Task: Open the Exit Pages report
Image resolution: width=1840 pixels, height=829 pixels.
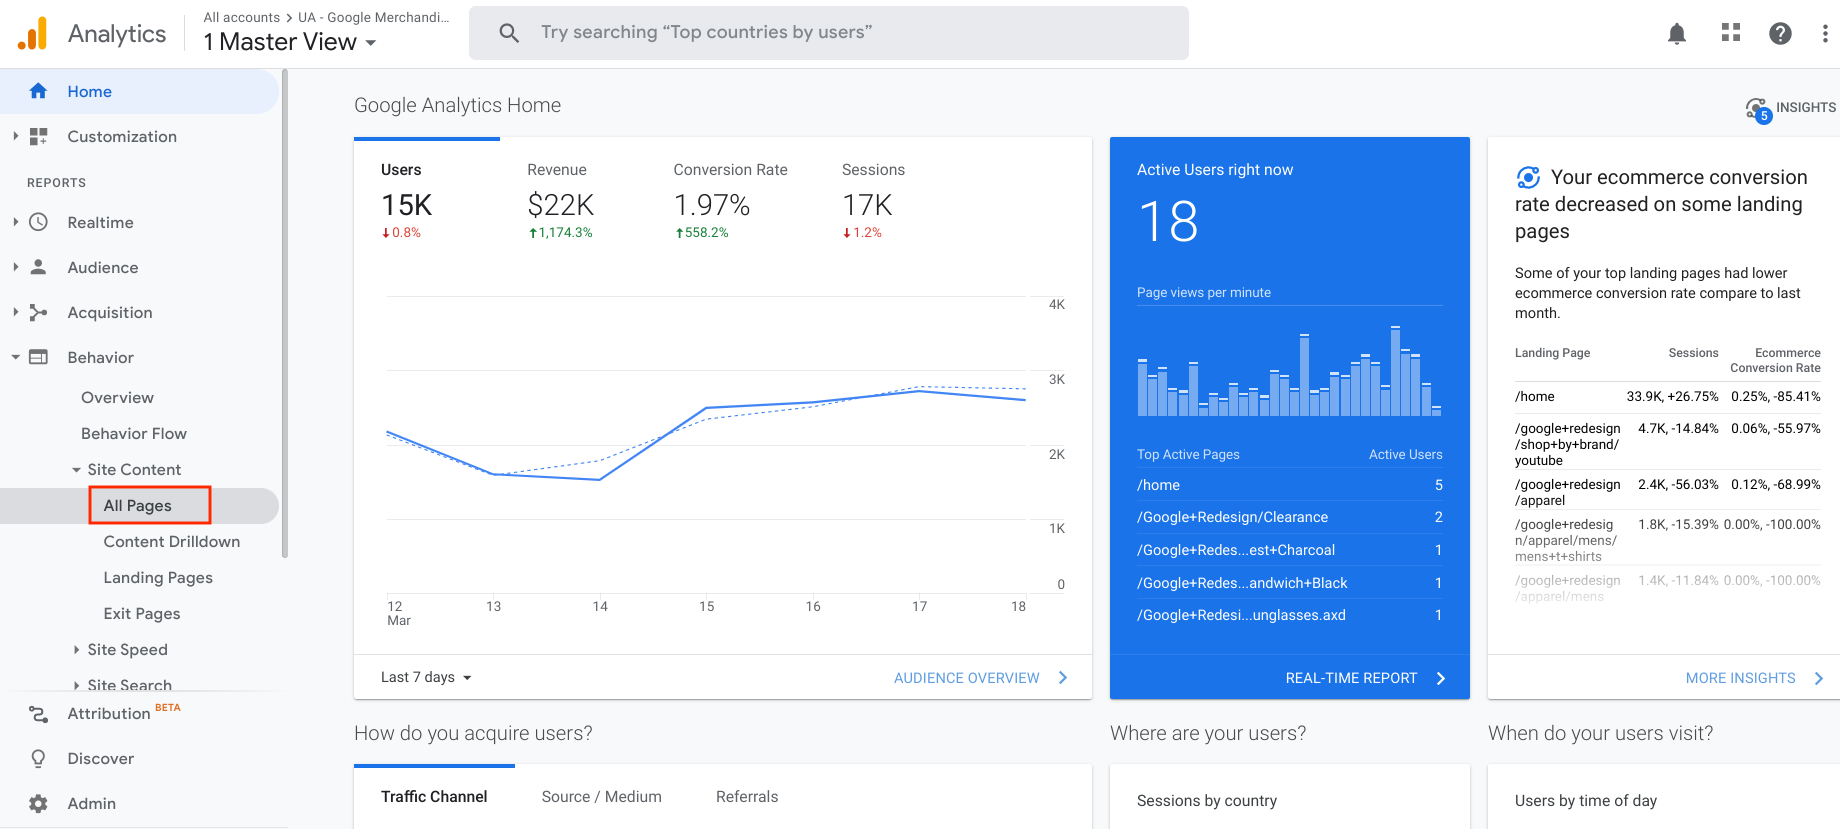Action: pos(142,614)
